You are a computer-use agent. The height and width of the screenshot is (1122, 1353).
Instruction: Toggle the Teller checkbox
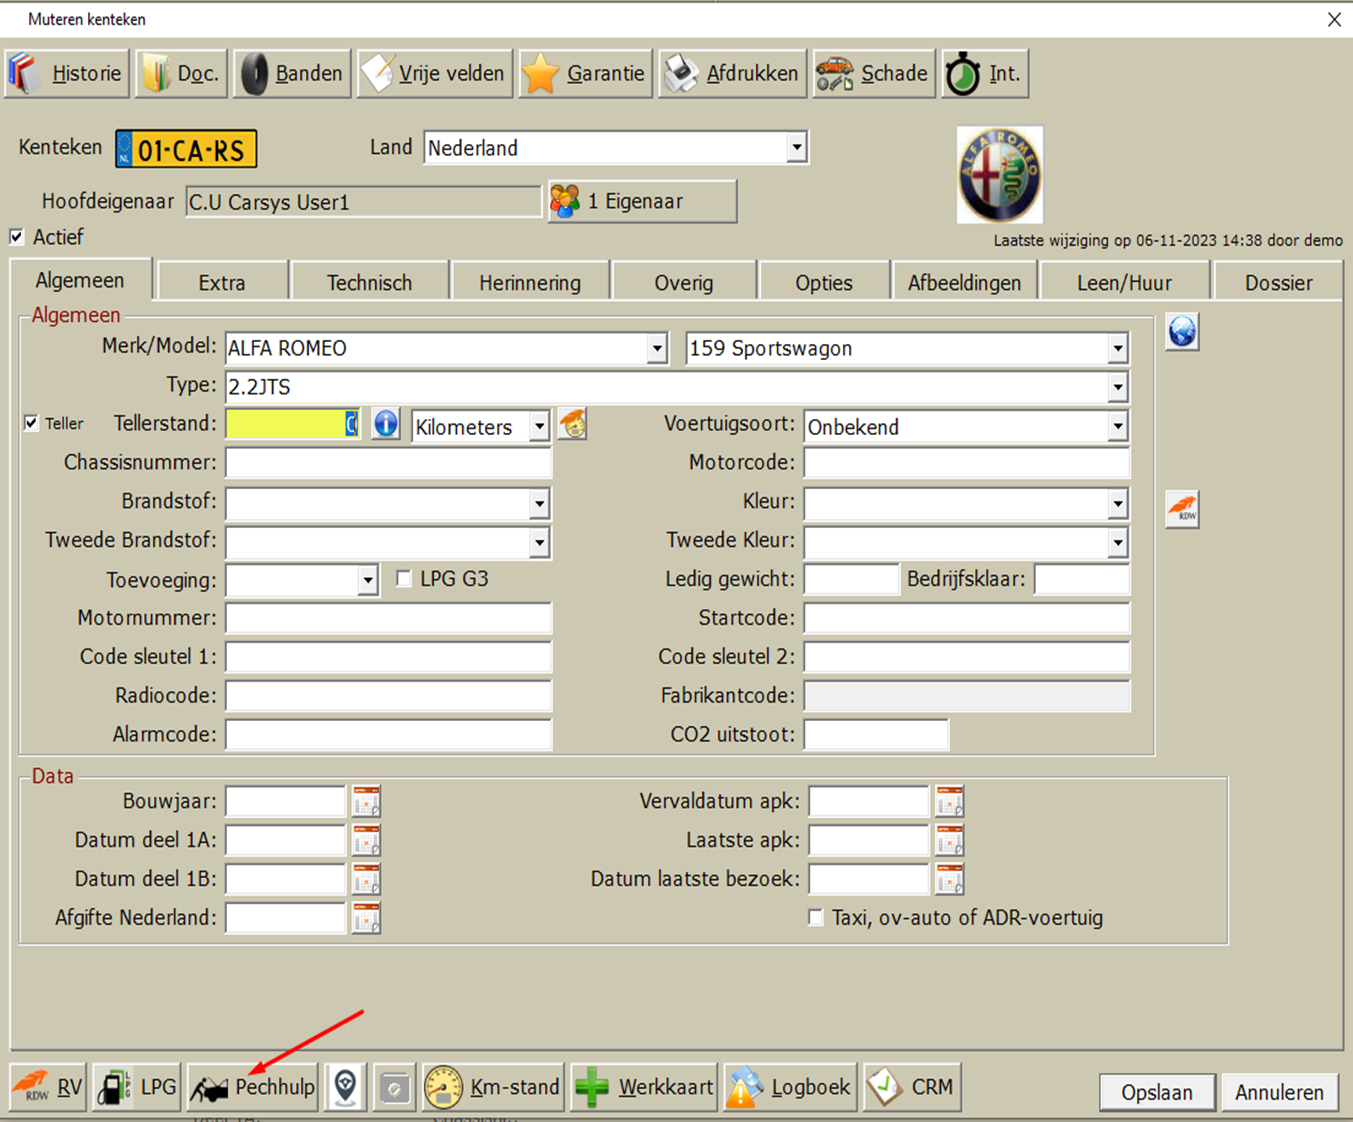click(31, 423)
